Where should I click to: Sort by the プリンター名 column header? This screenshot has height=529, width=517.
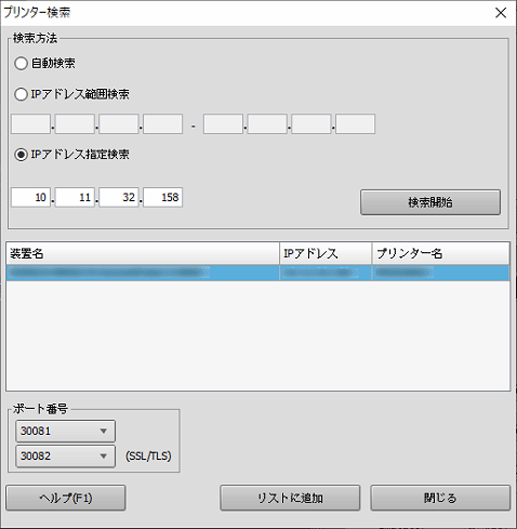[441, 253]
